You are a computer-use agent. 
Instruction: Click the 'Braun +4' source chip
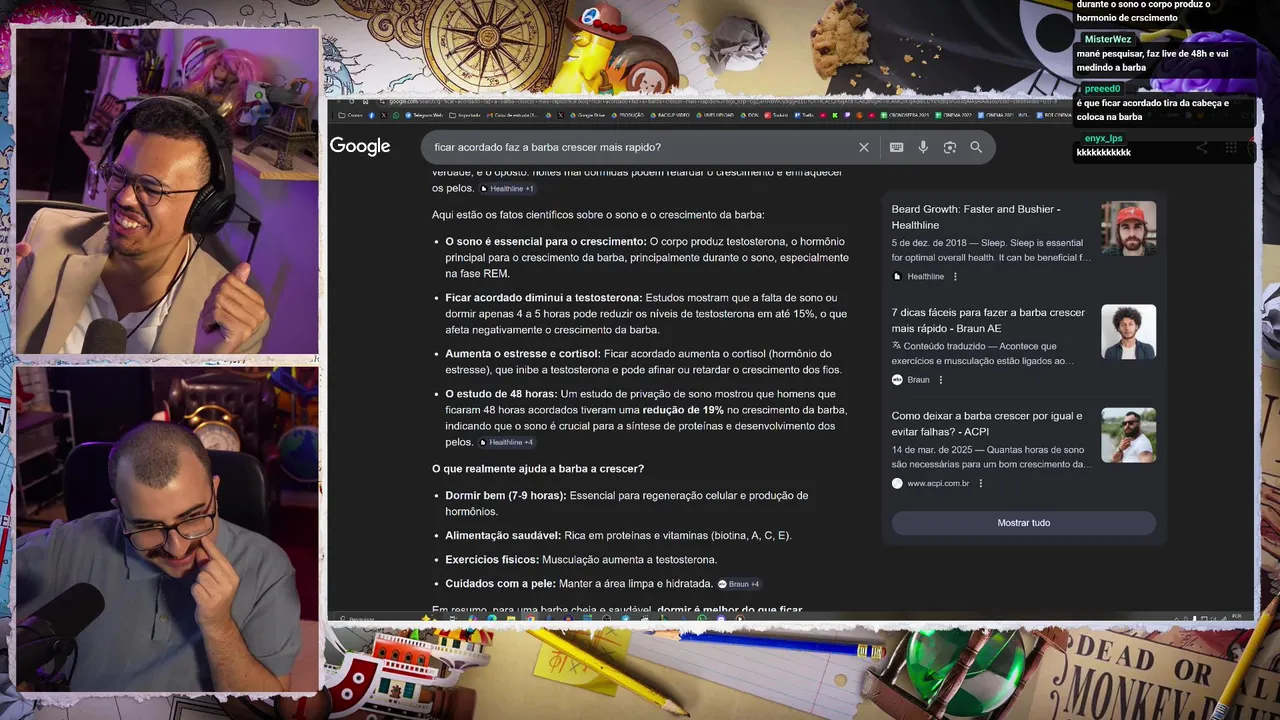tap(739, 584)
